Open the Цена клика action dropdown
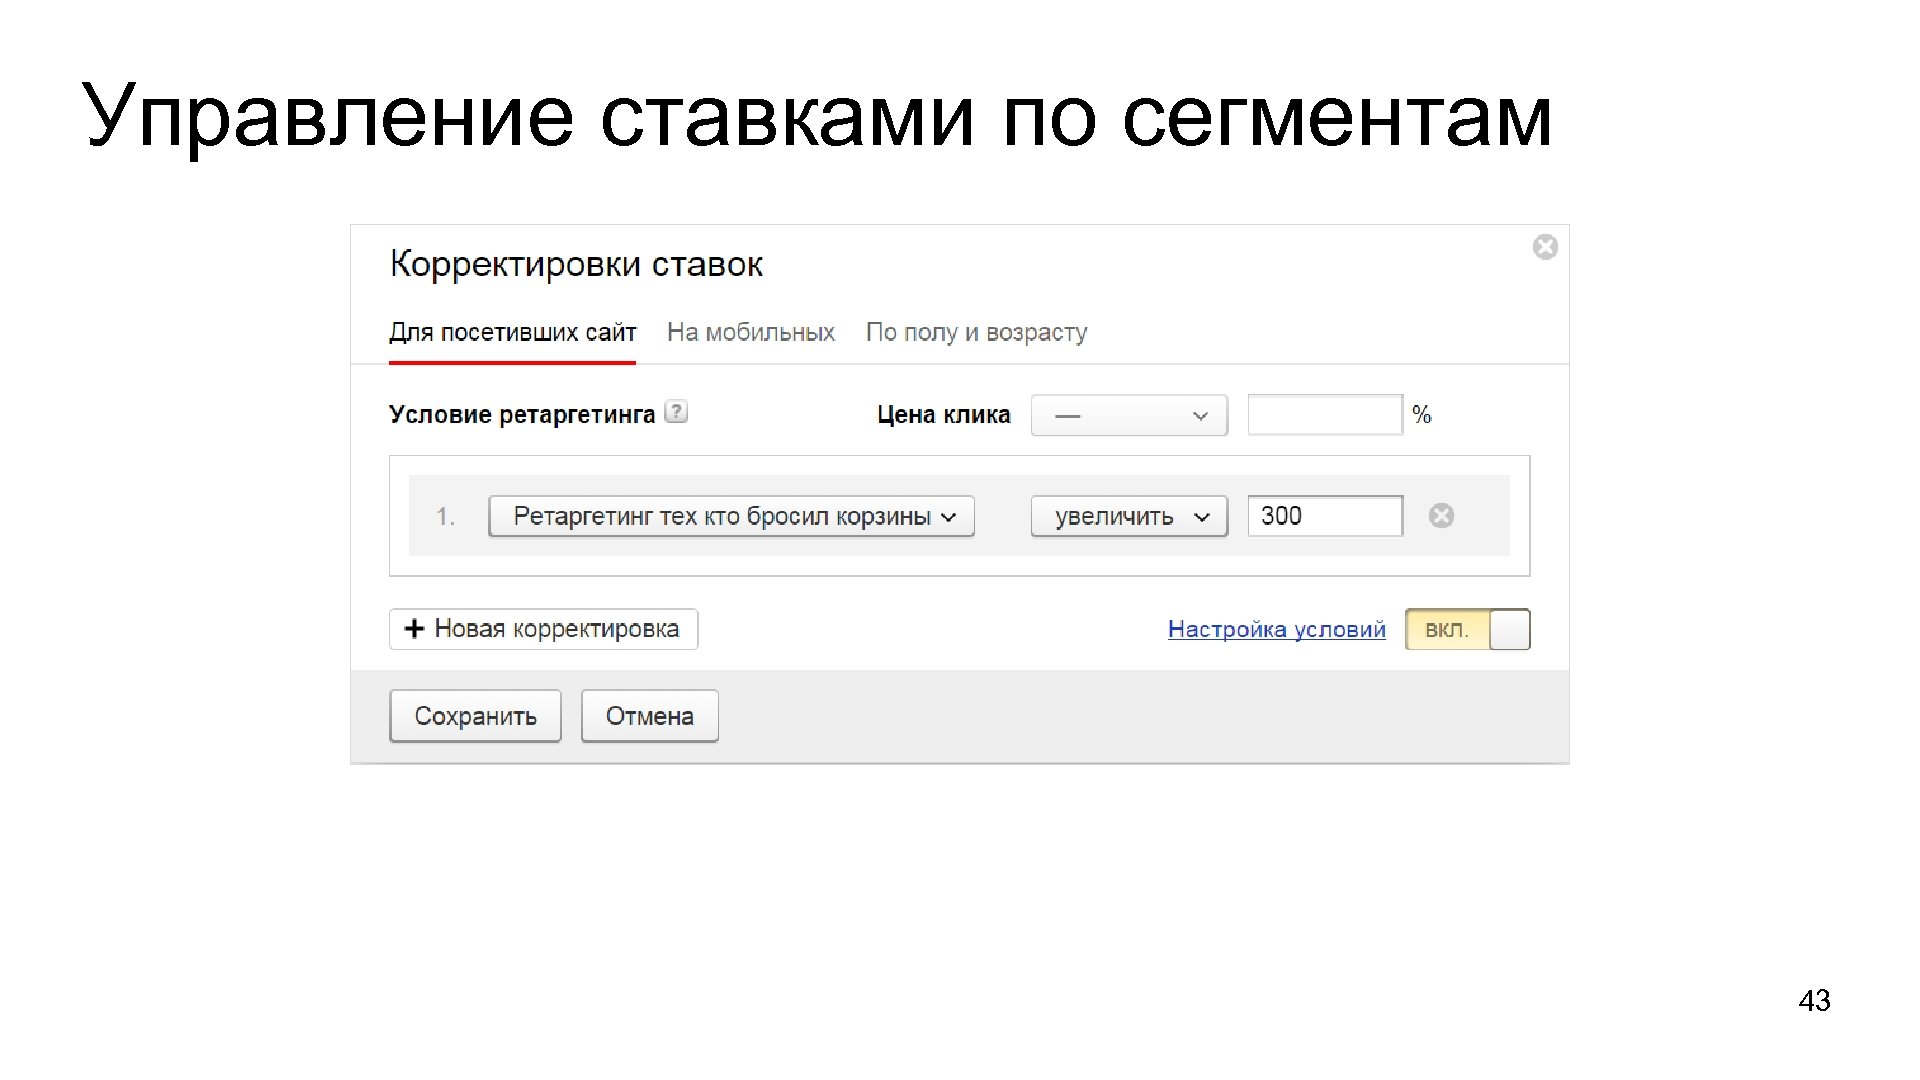1920x1080 pixels. [x=1129, y=416]
